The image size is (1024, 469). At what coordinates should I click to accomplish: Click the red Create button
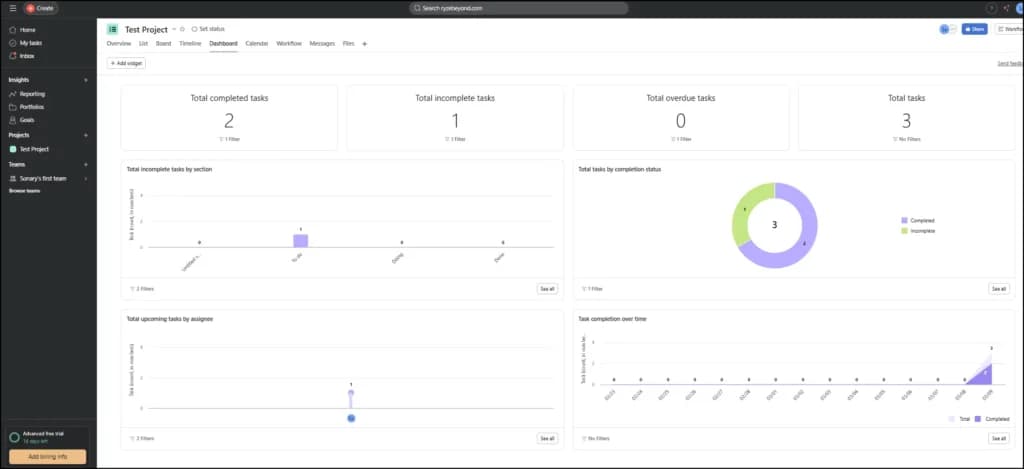pos(40,8)
